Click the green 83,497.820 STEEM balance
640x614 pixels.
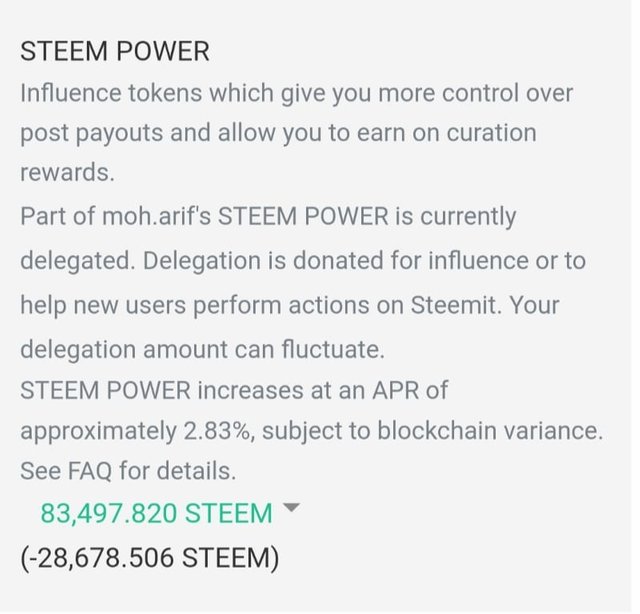156,513
